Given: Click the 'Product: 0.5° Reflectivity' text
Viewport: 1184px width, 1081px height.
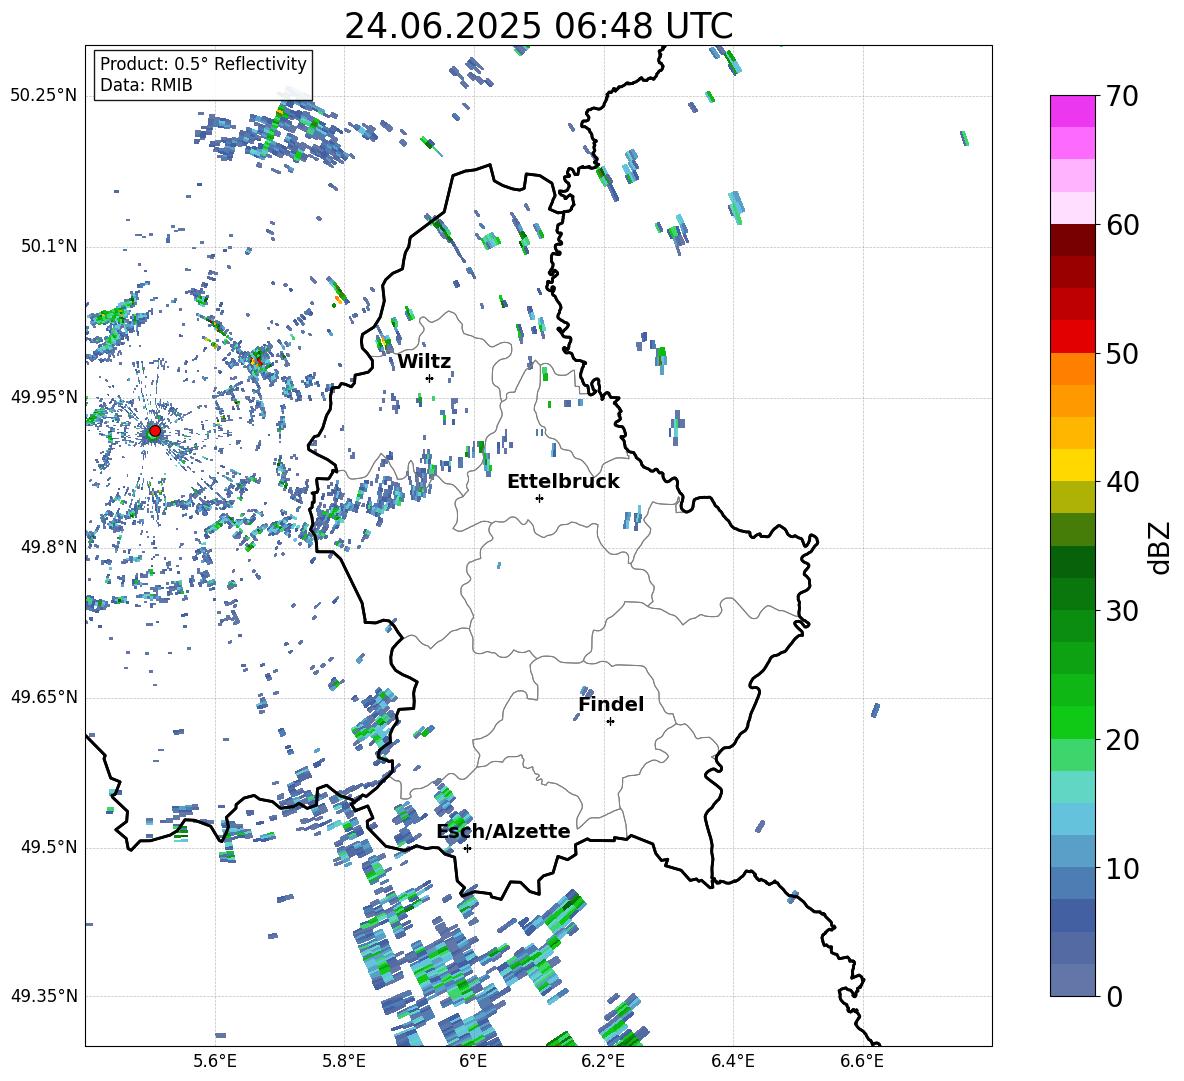Looking at the screenshot, I should pos(203,63).
